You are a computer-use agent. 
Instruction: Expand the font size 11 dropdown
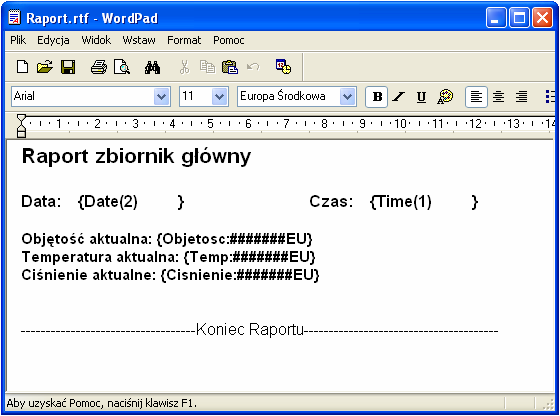pyautogui.click(x=219, y=96)
